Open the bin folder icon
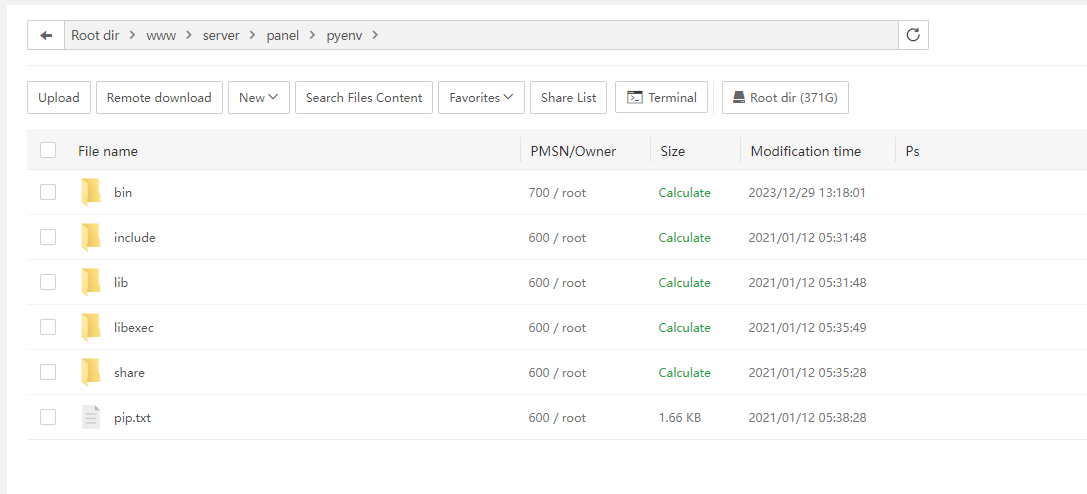 [91, 192]
